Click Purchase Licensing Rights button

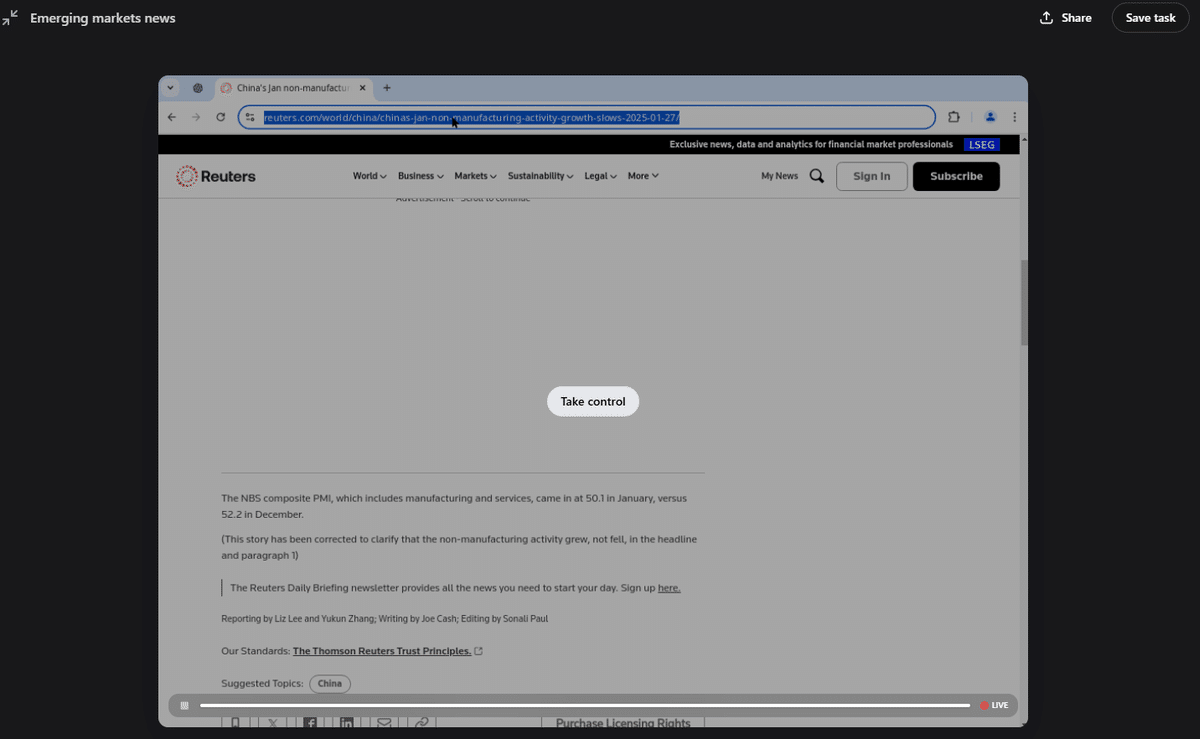(x=623, y=723)
